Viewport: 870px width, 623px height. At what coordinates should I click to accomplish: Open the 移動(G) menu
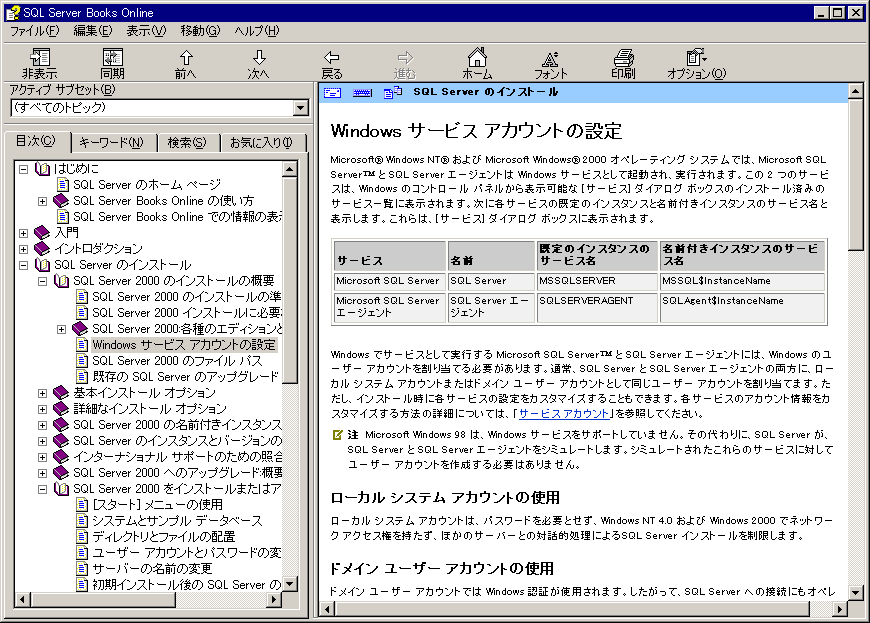click(200, 31)
